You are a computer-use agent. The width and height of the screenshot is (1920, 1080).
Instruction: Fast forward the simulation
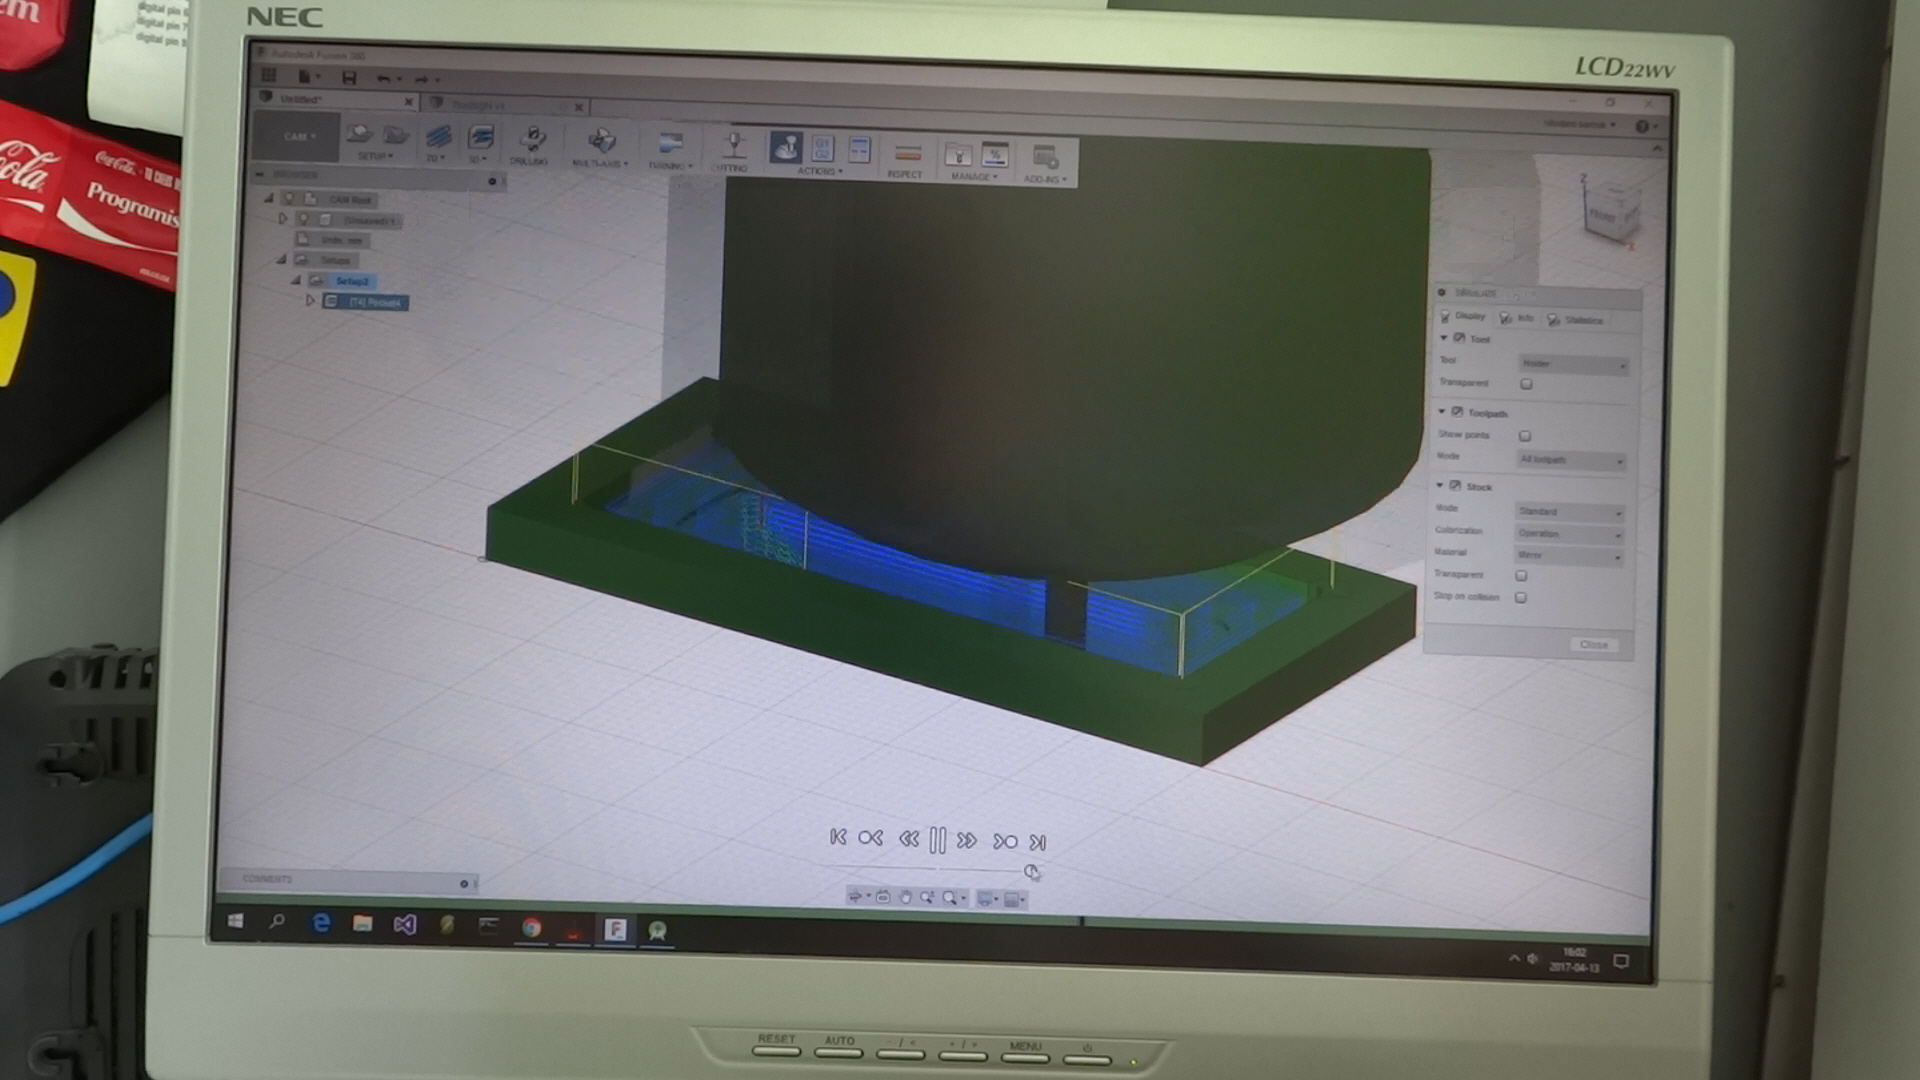pyautogui.click(x=967, y=841)
